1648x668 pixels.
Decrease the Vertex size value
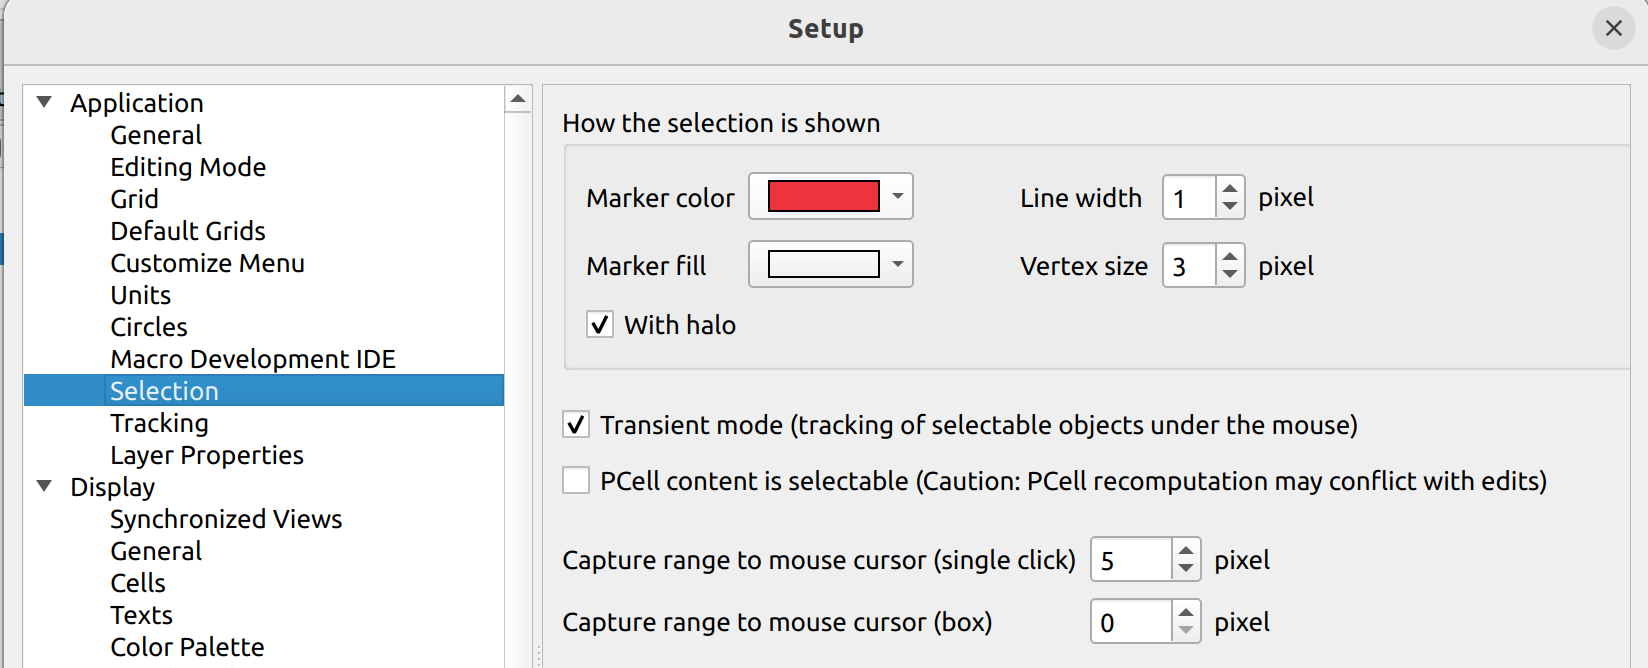[x=1230, y=275]
